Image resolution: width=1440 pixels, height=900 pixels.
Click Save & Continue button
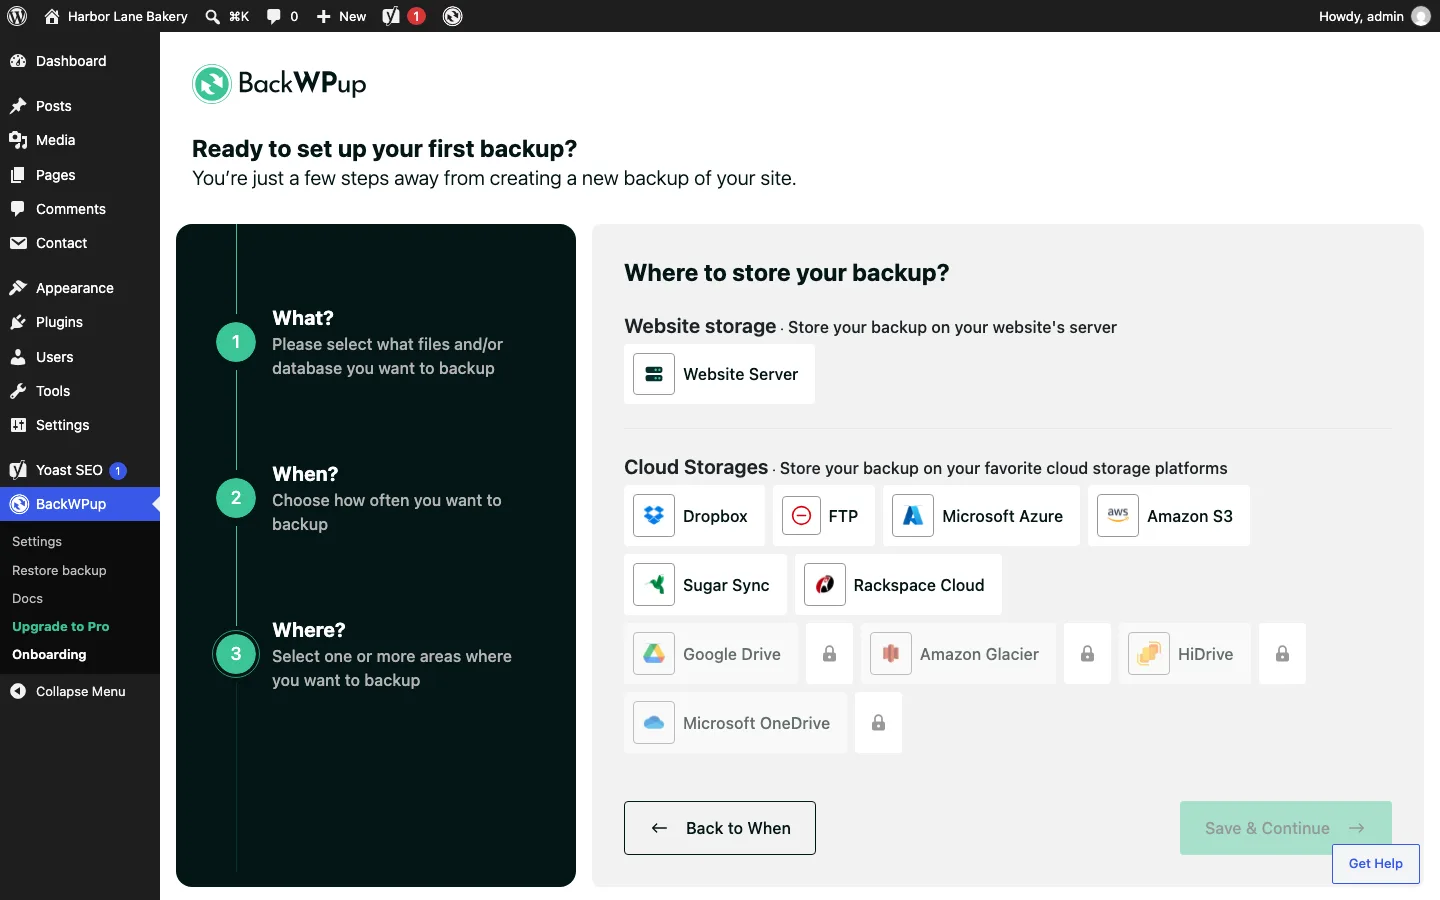point(1286,828)
